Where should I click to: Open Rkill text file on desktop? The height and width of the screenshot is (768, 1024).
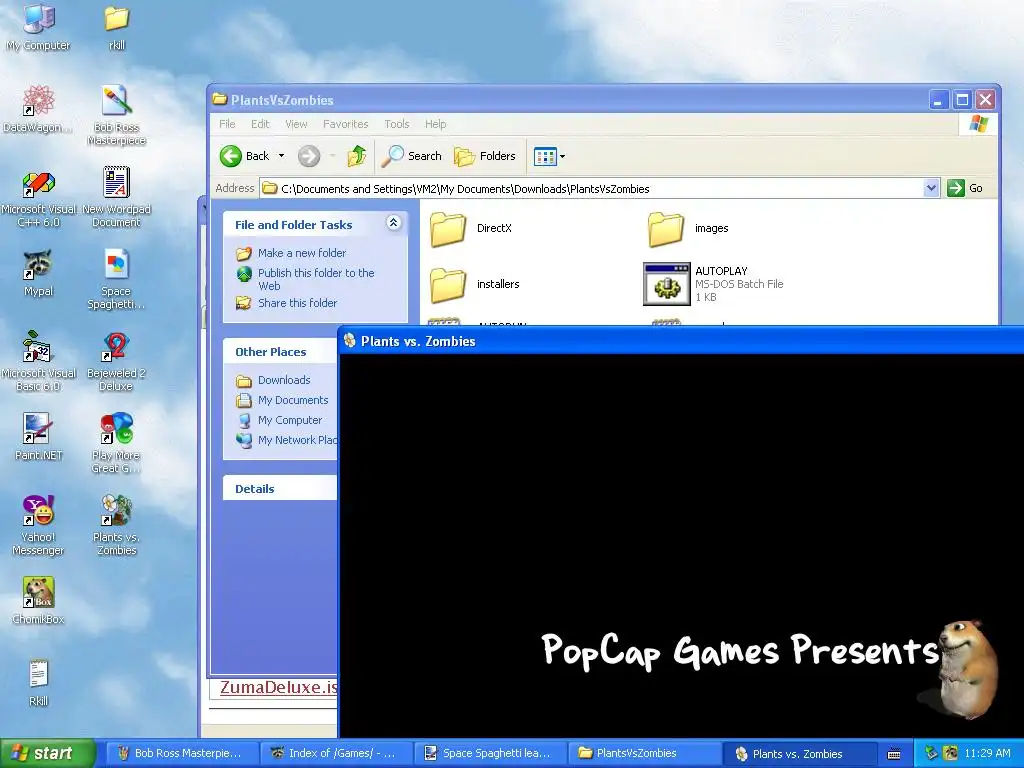point(39,683)
